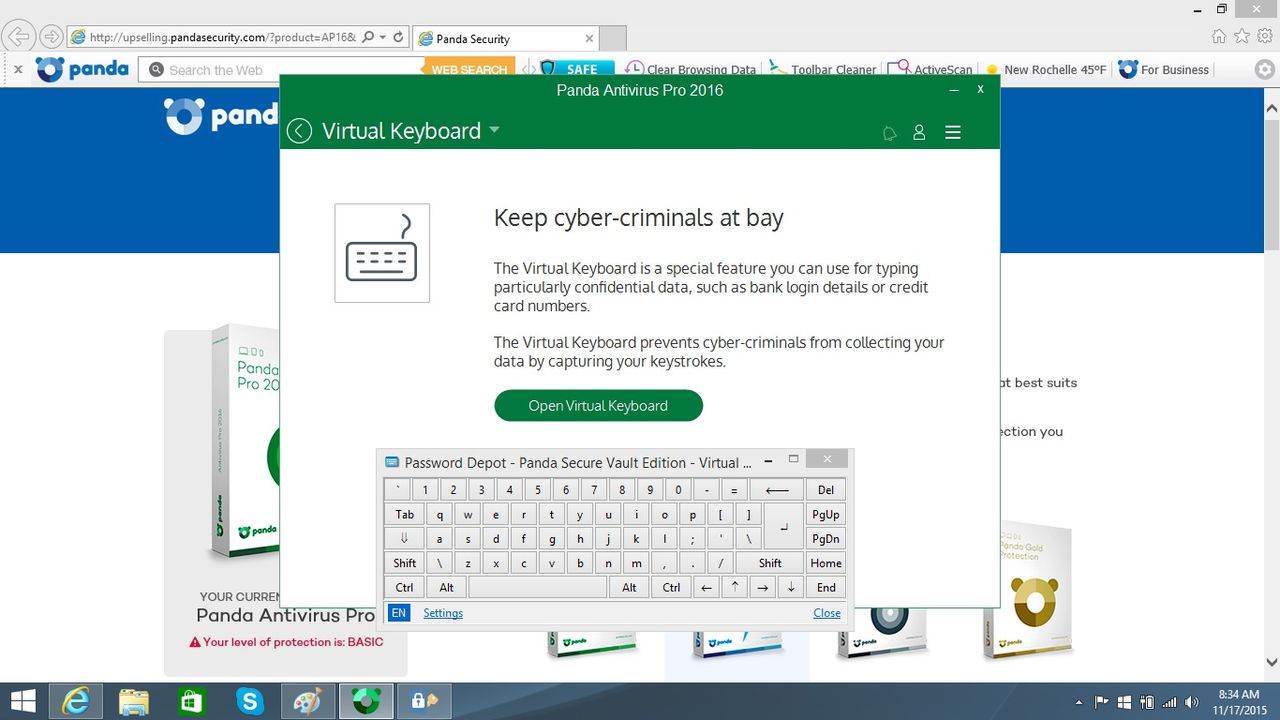Image resolution: width=1280 pixels, height=720 pixels.
Task: Click the up arrow key on virtual keyboard
Action: coord(734,587)
